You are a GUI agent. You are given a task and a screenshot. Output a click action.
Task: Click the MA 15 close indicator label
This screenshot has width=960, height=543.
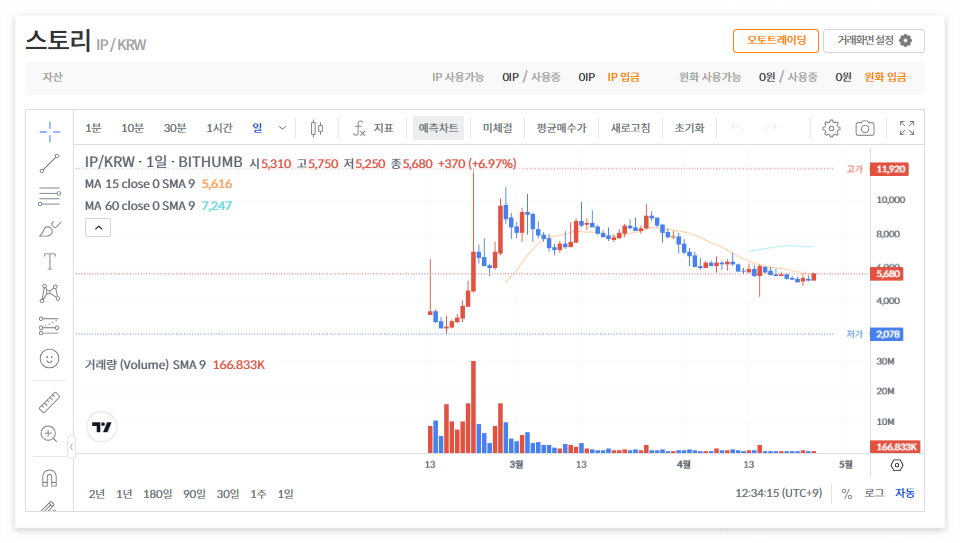[140, 184]
